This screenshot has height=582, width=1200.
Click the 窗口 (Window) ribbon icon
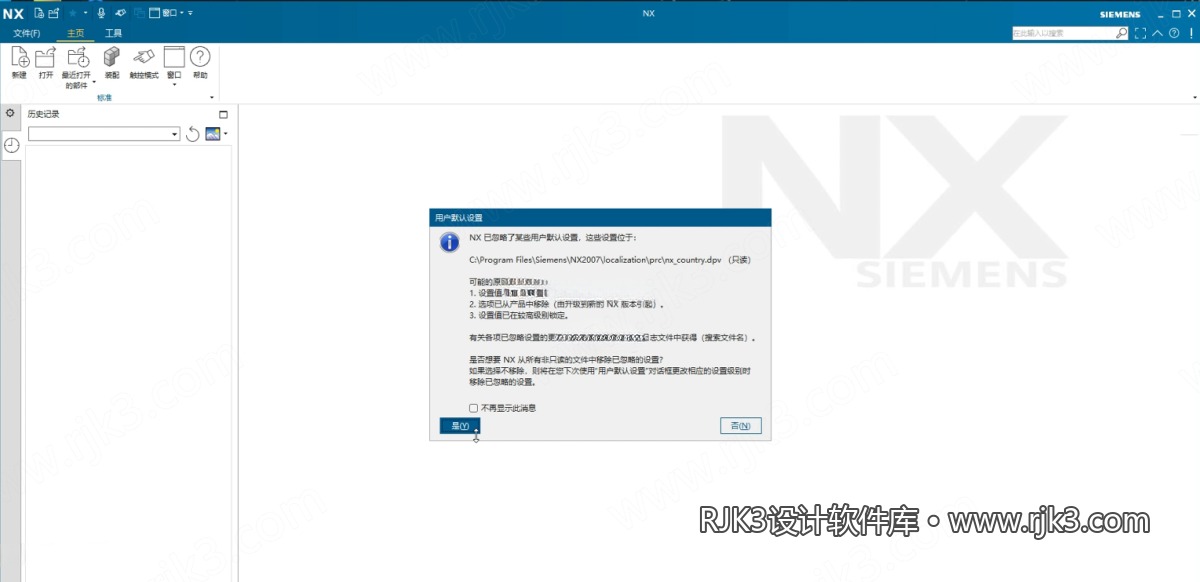(174, 57)
